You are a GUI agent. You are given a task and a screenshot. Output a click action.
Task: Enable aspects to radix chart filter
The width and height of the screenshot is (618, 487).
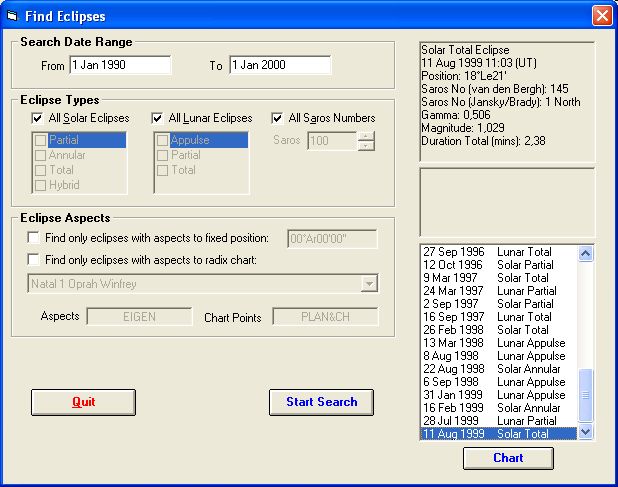click(35, 260)
